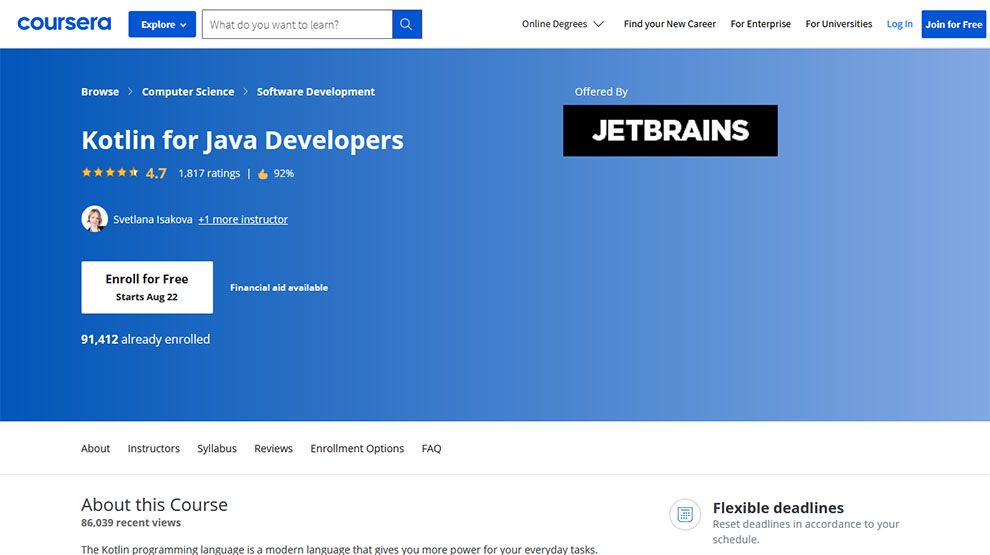The height and width of the screenshot is (555, 990).
Task: Click the '91,412 already enrolled' text
Action: [145, 339]
